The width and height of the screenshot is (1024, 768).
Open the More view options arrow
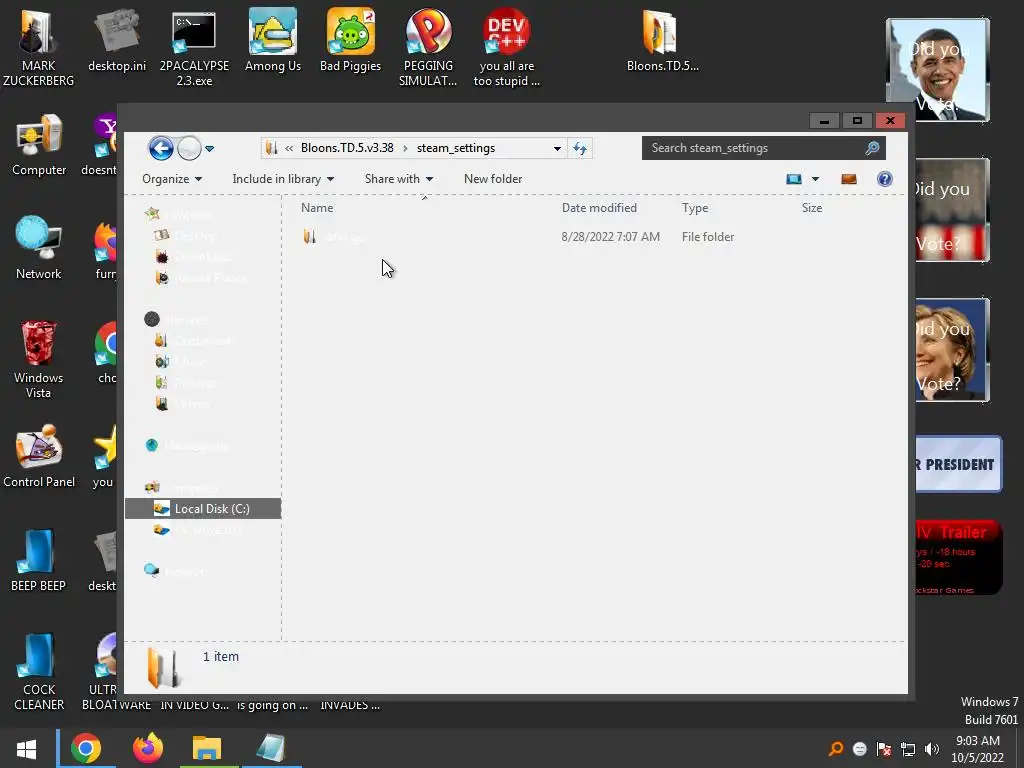(815, 179)
